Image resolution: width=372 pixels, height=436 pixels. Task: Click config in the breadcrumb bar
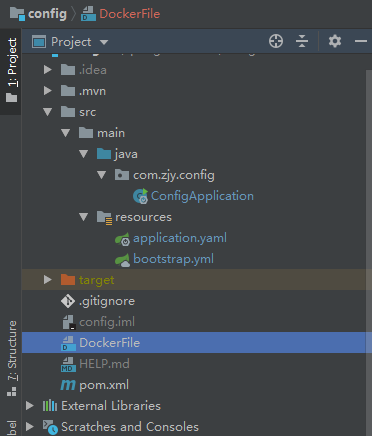[x=47, y=14]
